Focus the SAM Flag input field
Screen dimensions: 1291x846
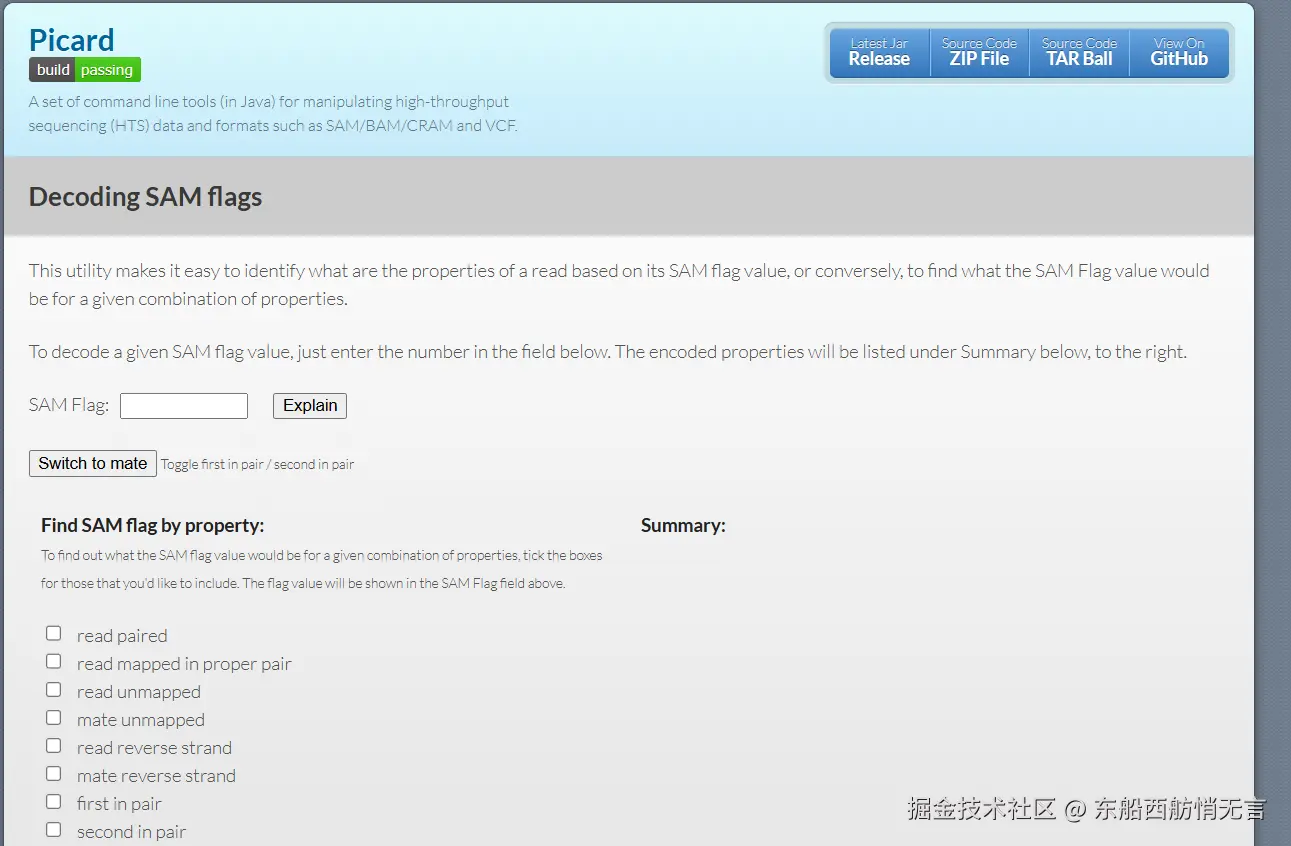coord(184,406)
